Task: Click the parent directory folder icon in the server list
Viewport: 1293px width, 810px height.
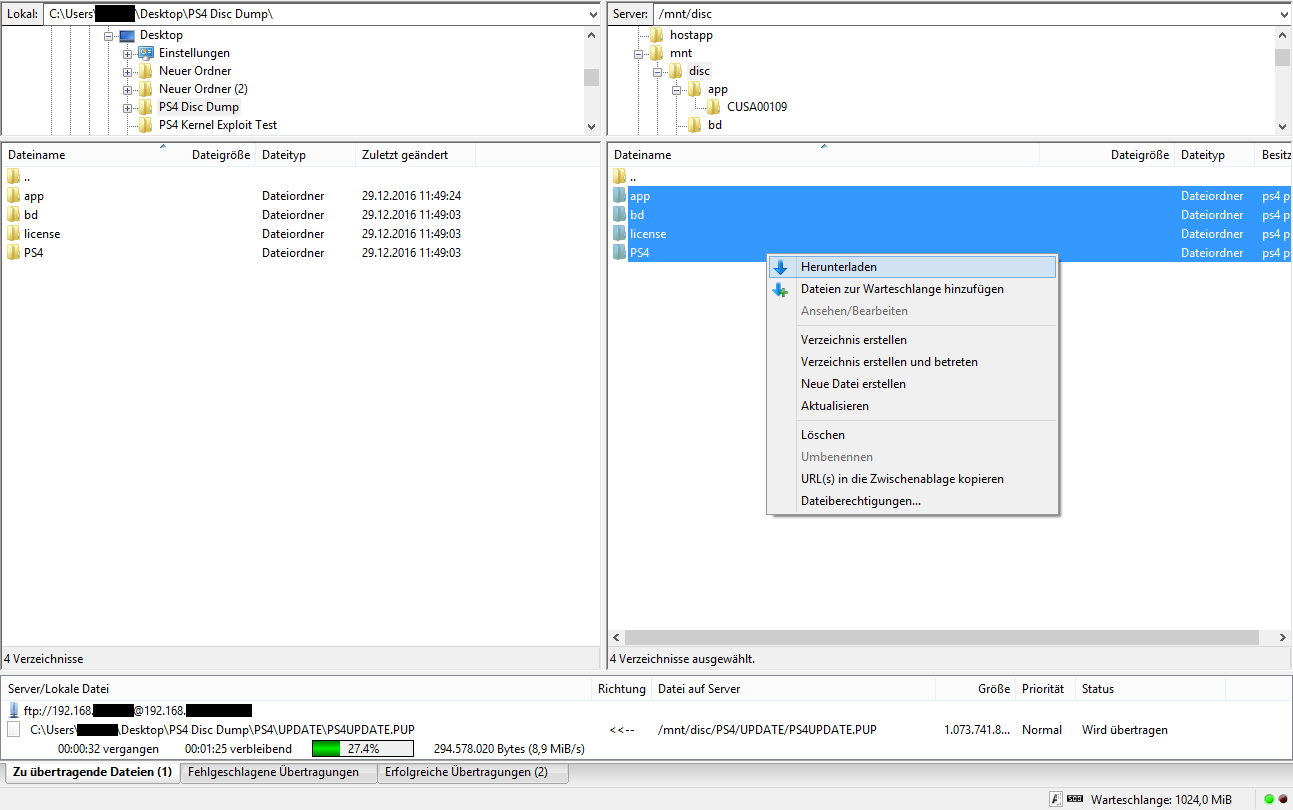Action: click(x=619, y=177)
